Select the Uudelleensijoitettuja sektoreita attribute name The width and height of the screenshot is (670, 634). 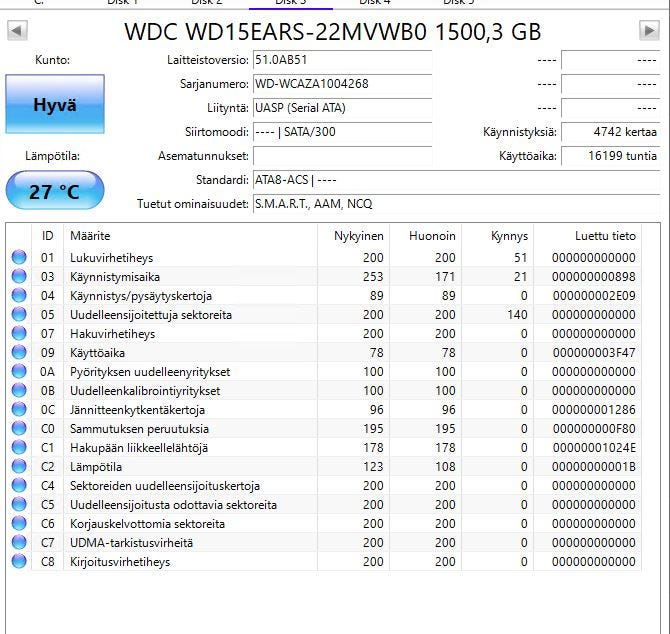click(151, 315)
